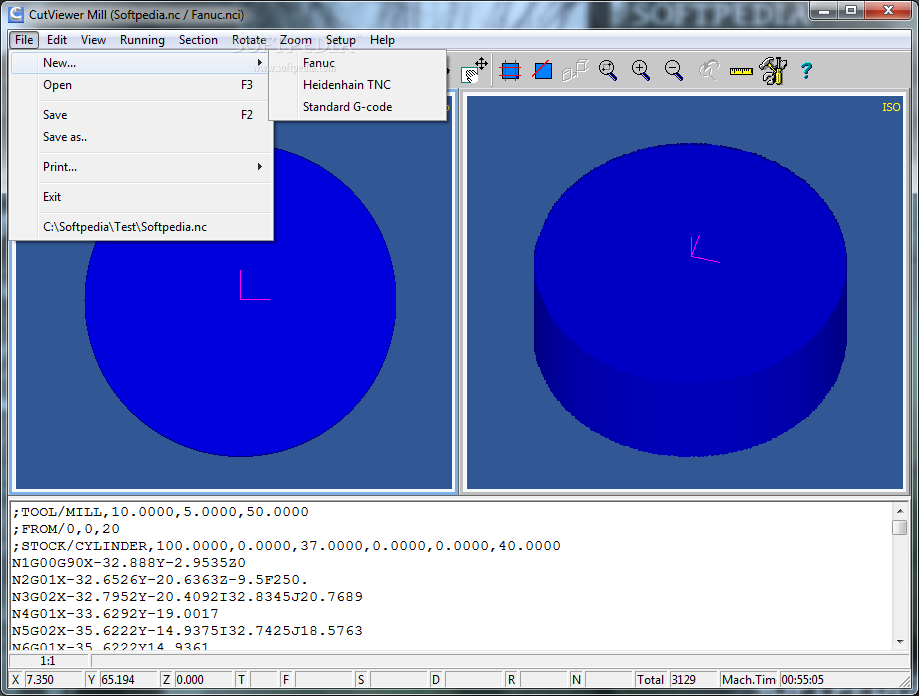Click the blue cylinder in ISO viewport
This screenshot has width=919, height=696.
click(690, 299)
